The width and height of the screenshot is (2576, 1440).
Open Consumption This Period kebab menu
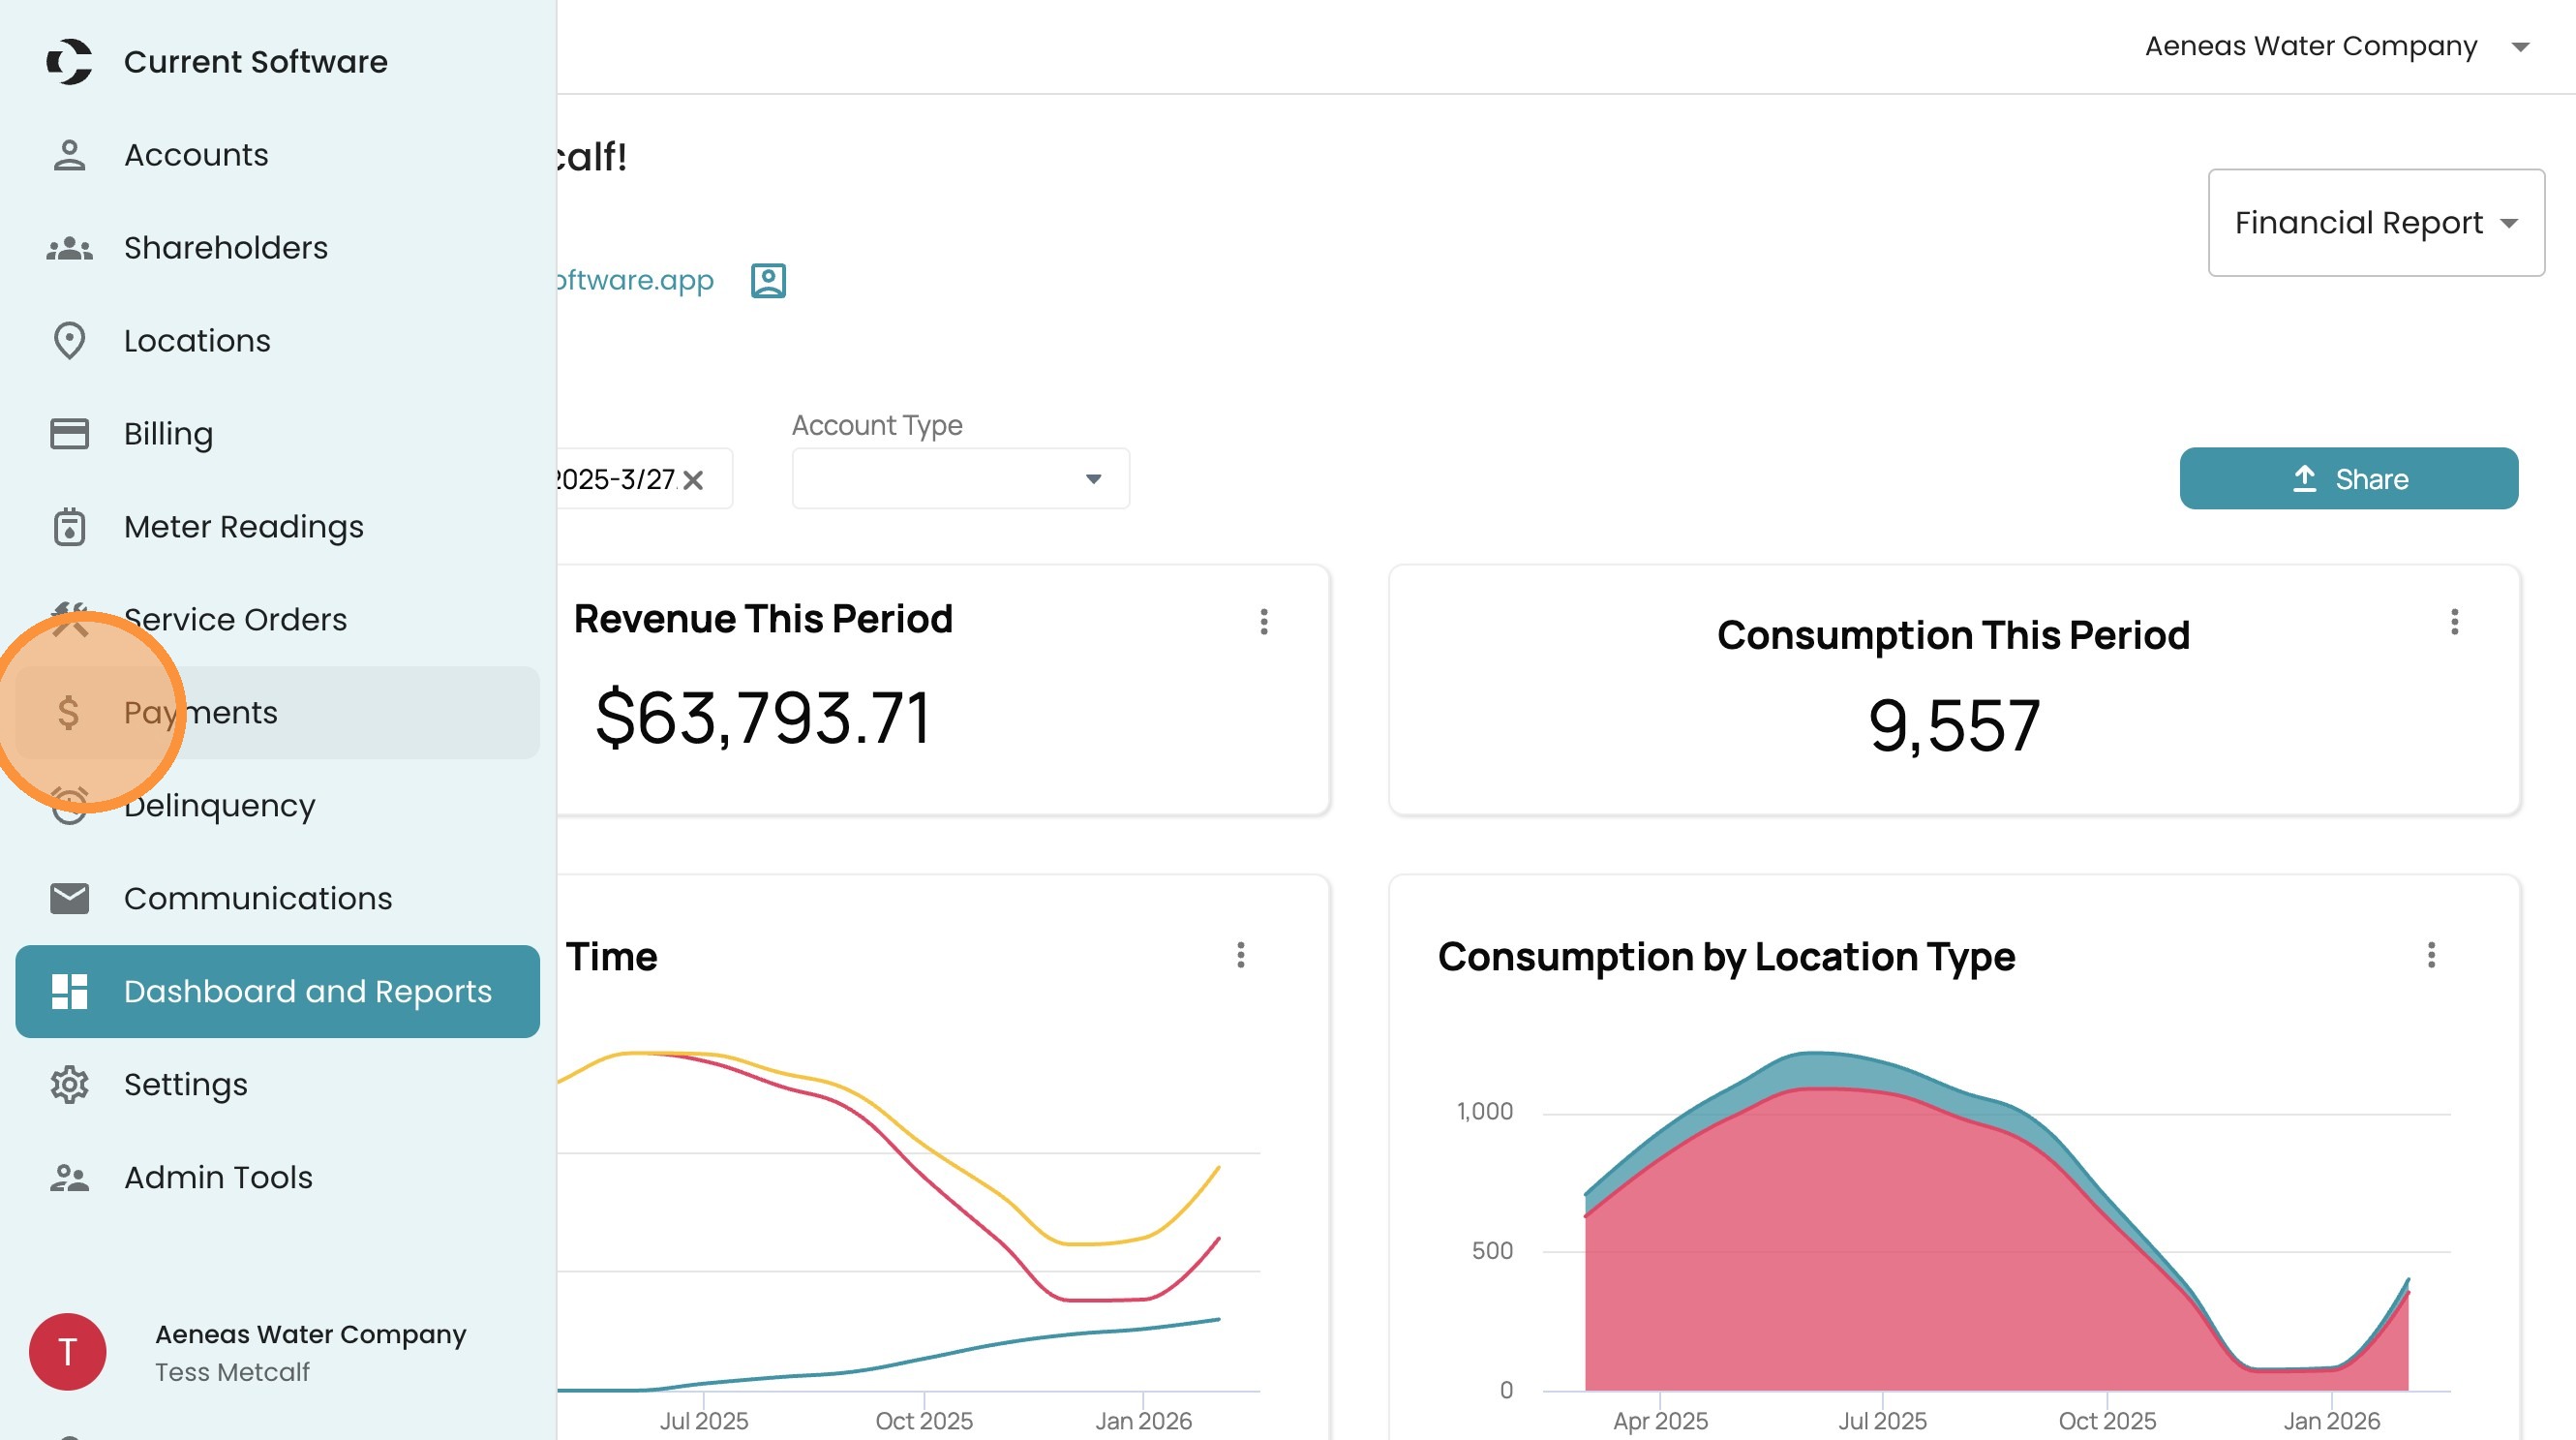[2454, 622]
